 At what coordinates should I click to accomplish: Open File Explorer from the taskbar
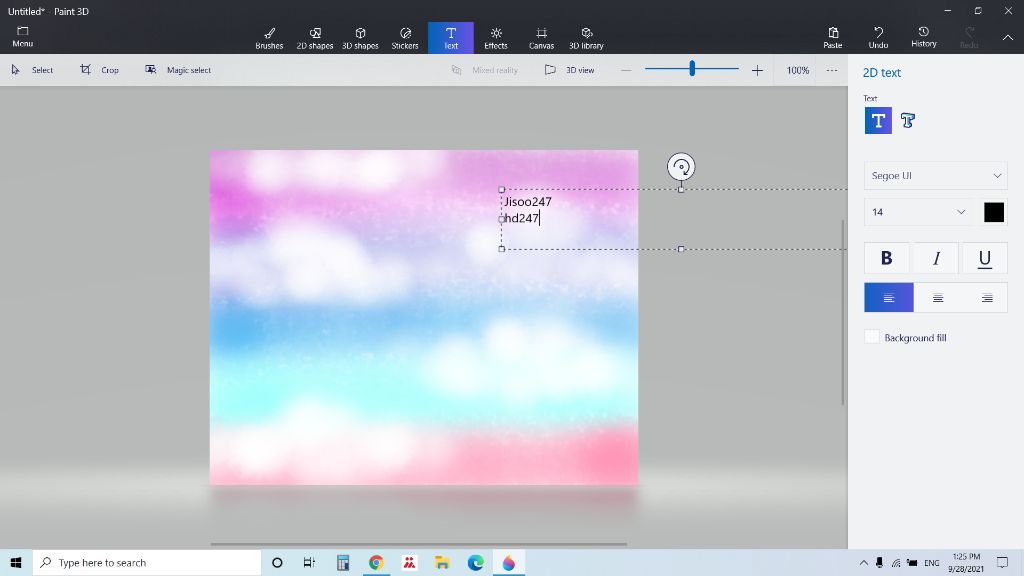pyautogui.click(x=442, y=562)
